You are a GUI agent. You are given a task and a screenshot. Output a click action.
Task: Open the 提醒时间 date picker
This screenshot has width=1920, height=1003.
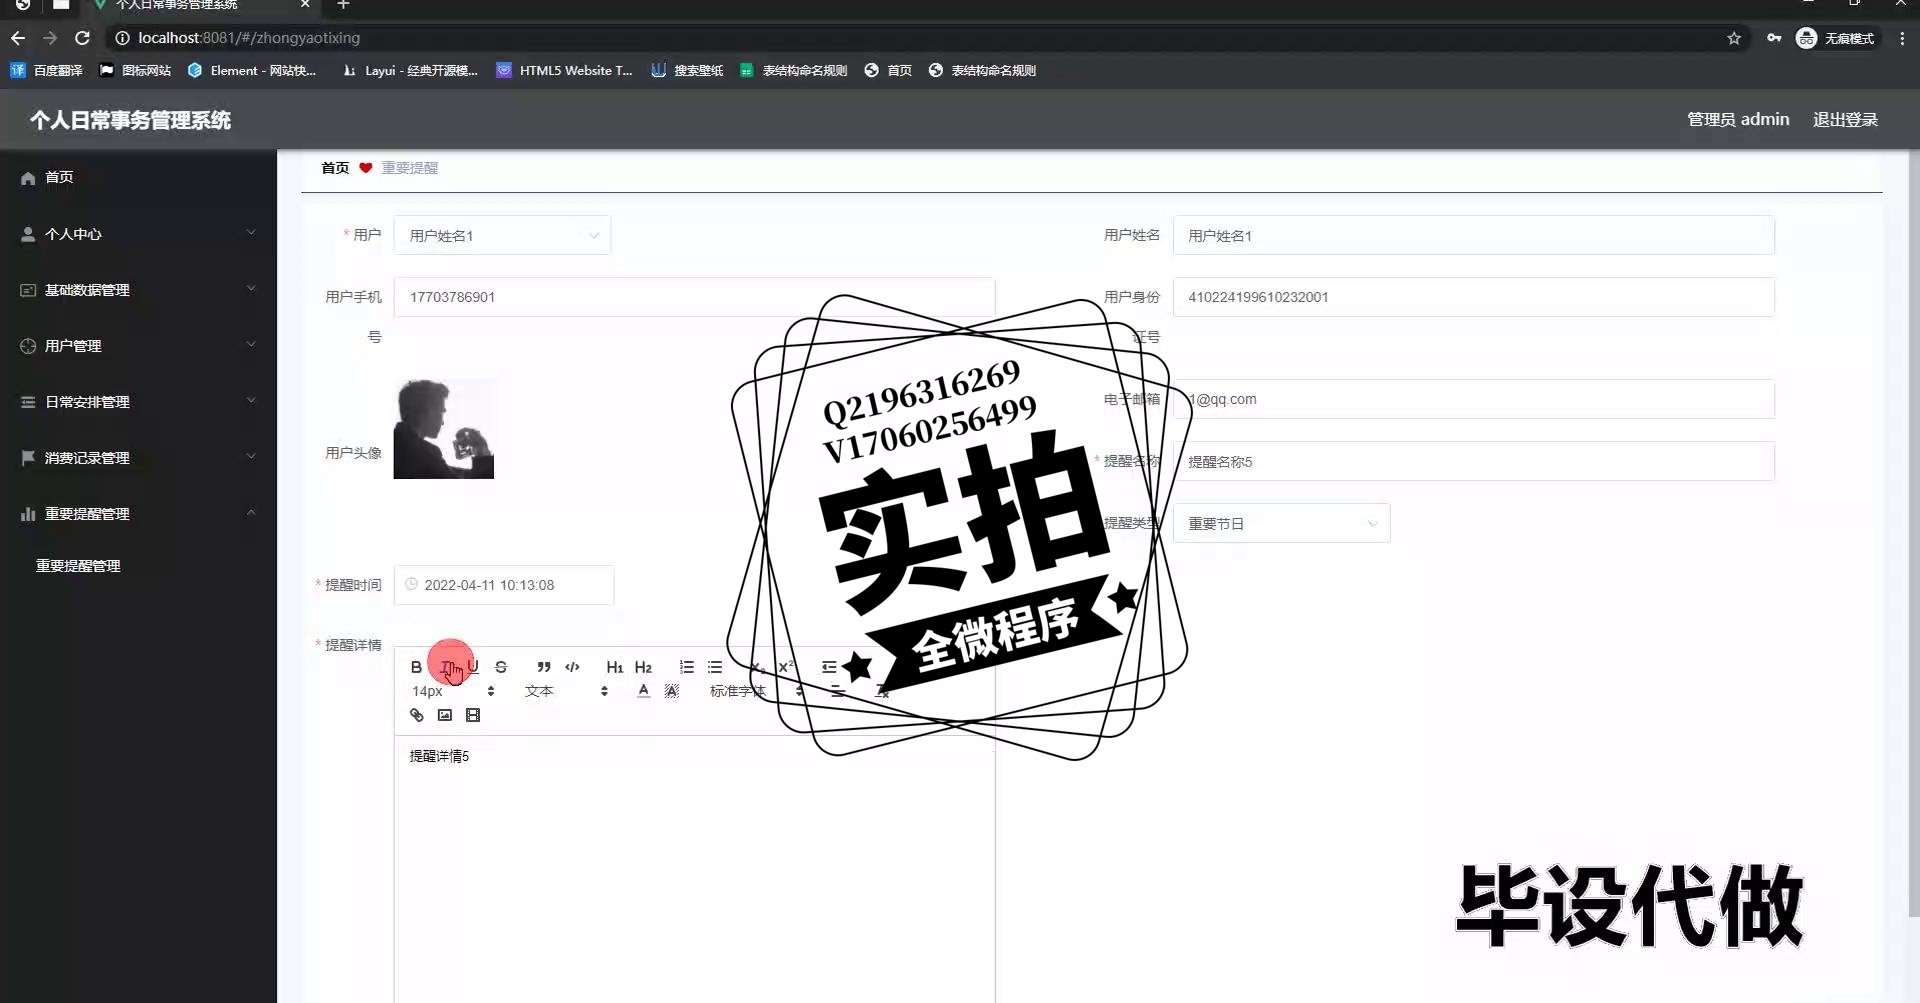click(x=503, y=585)
